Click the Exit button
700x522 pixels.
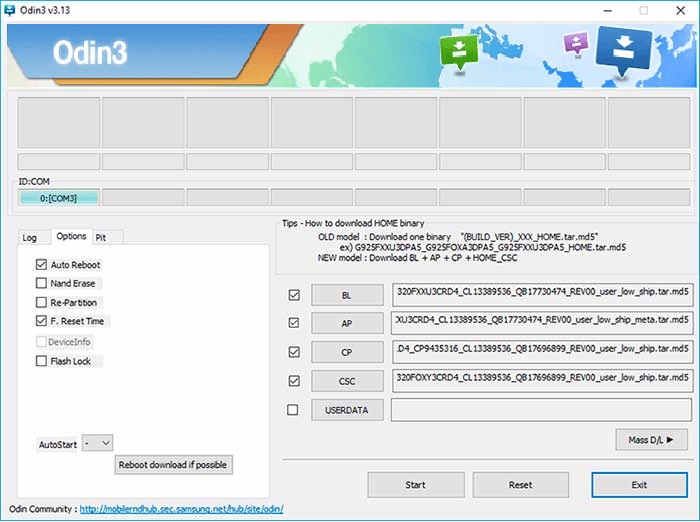(x=639, y=485)
